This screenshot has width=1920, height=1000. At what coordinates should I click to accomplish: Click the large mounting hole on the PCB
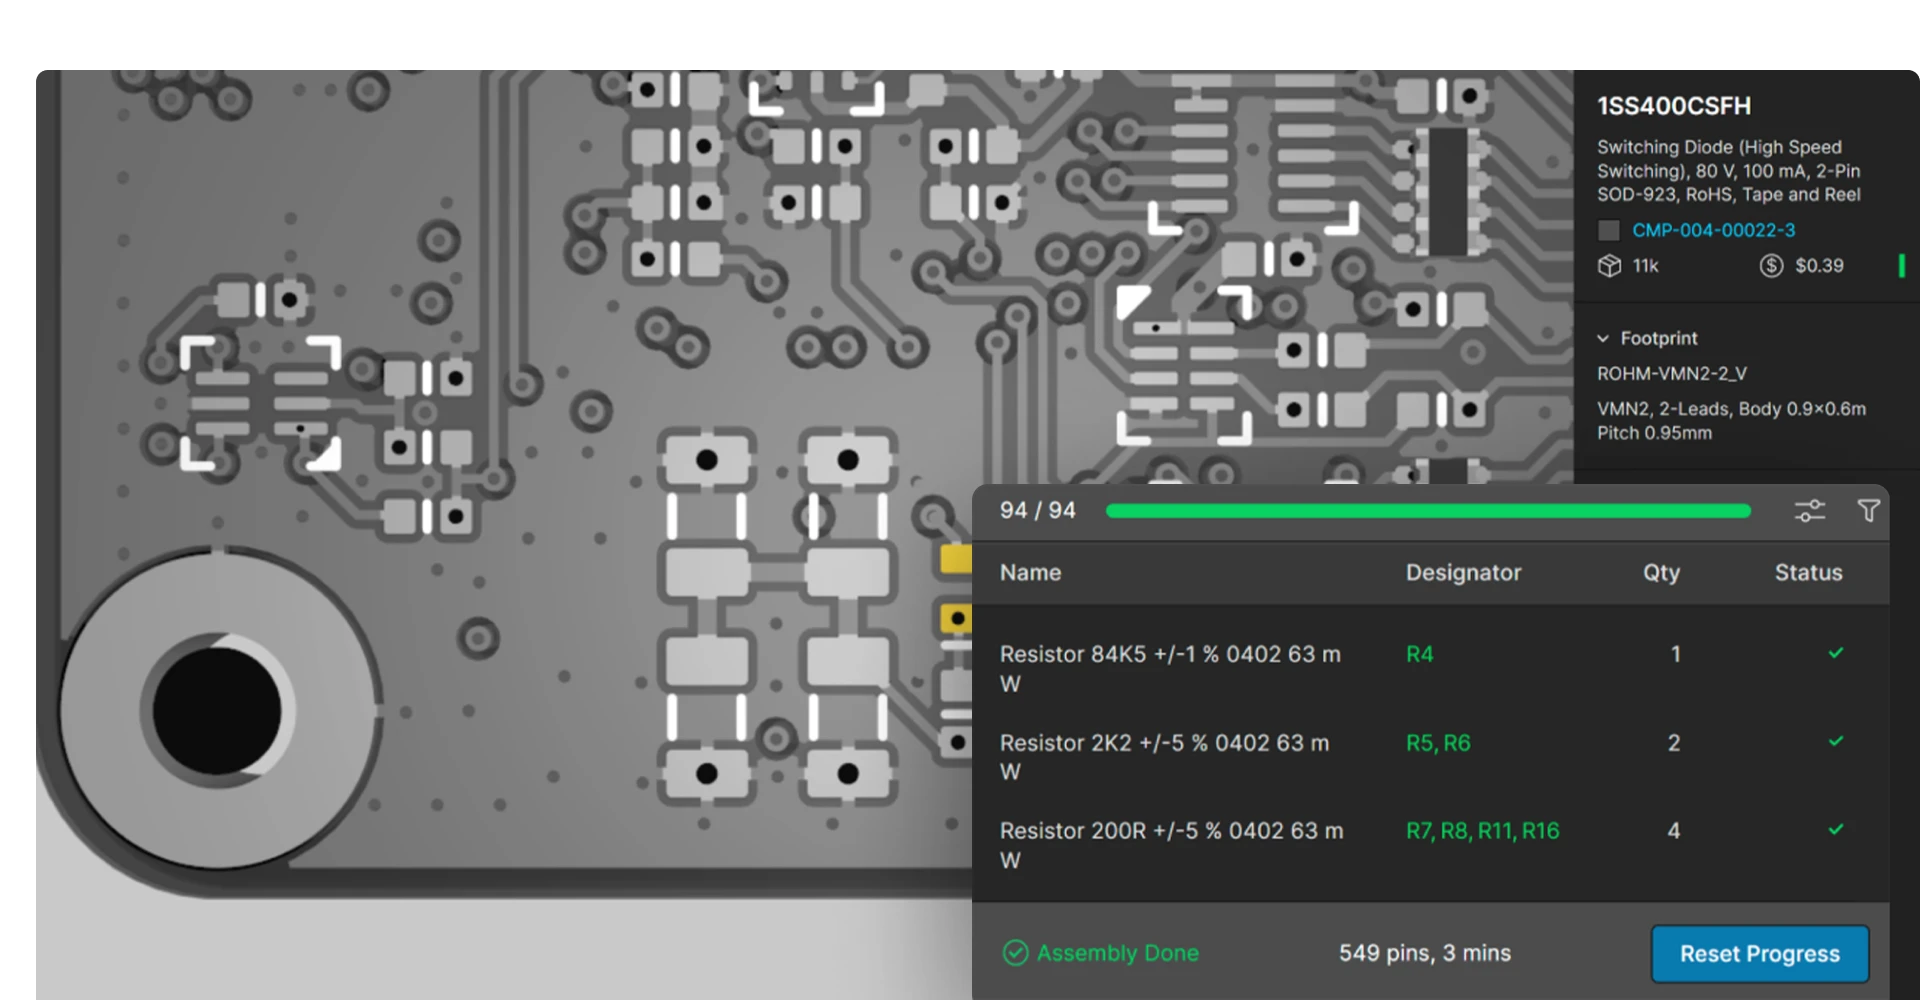click(x=217, y=709)
